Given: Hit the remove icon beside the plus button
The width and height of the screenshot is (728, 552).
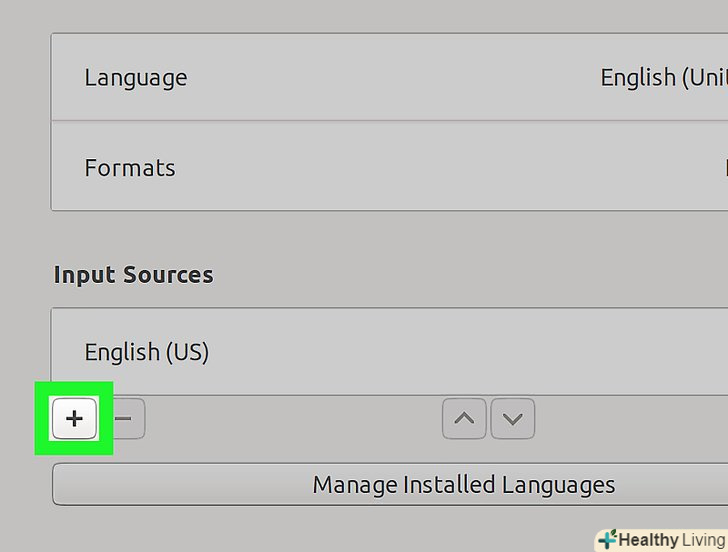Looking at the screenshot, I should click(126, 419).
